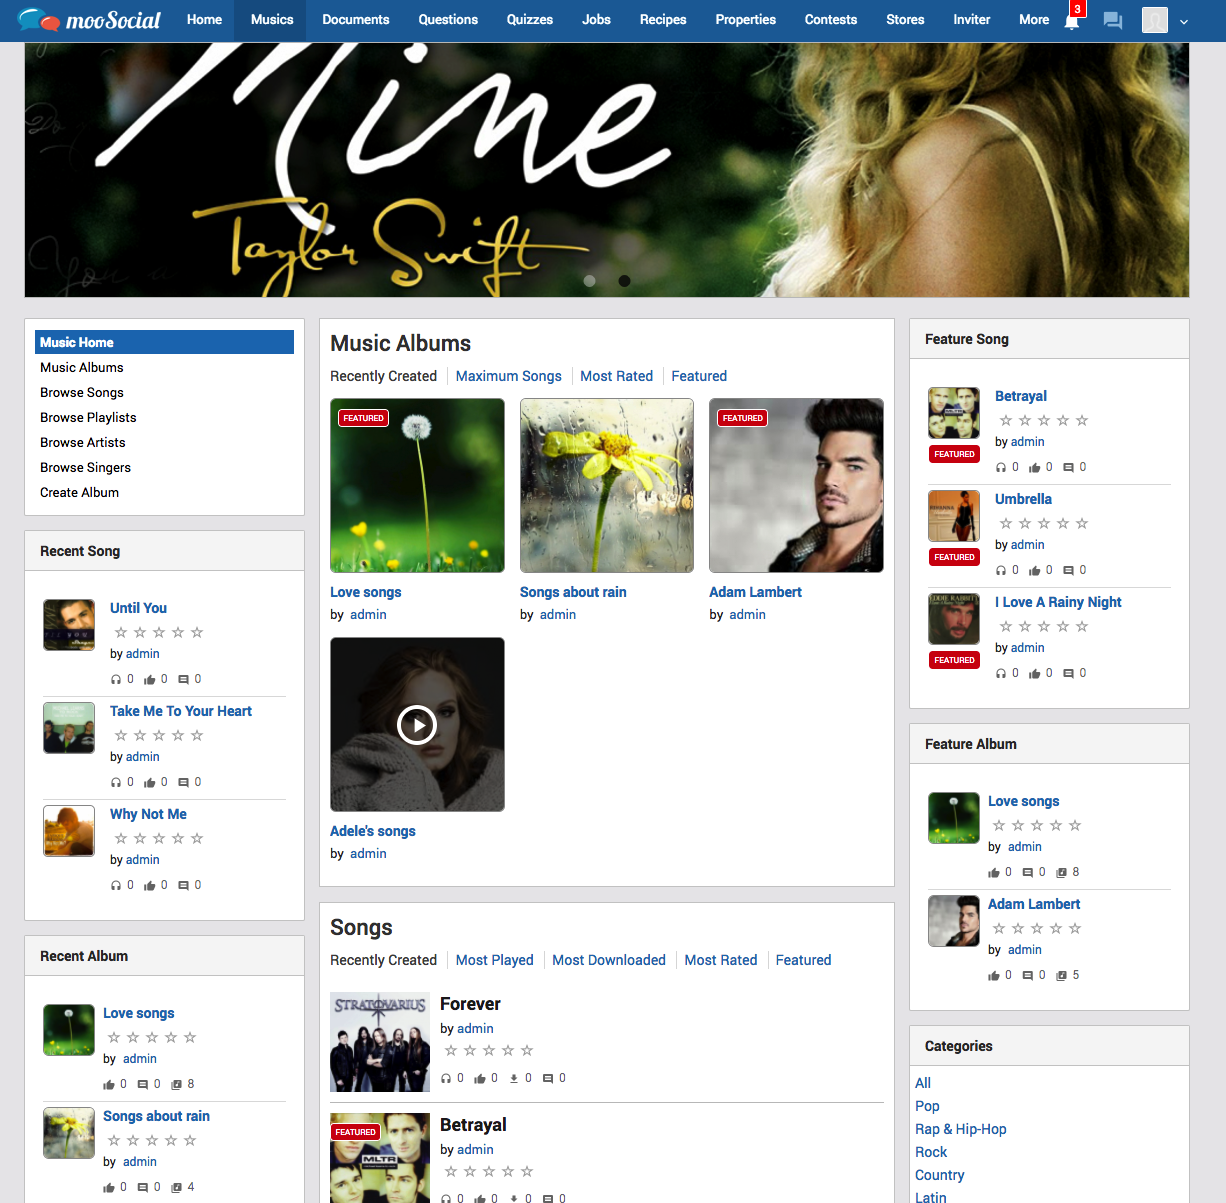
Task: Click the comment icon for Why Not Me
Action: point(183,886)
